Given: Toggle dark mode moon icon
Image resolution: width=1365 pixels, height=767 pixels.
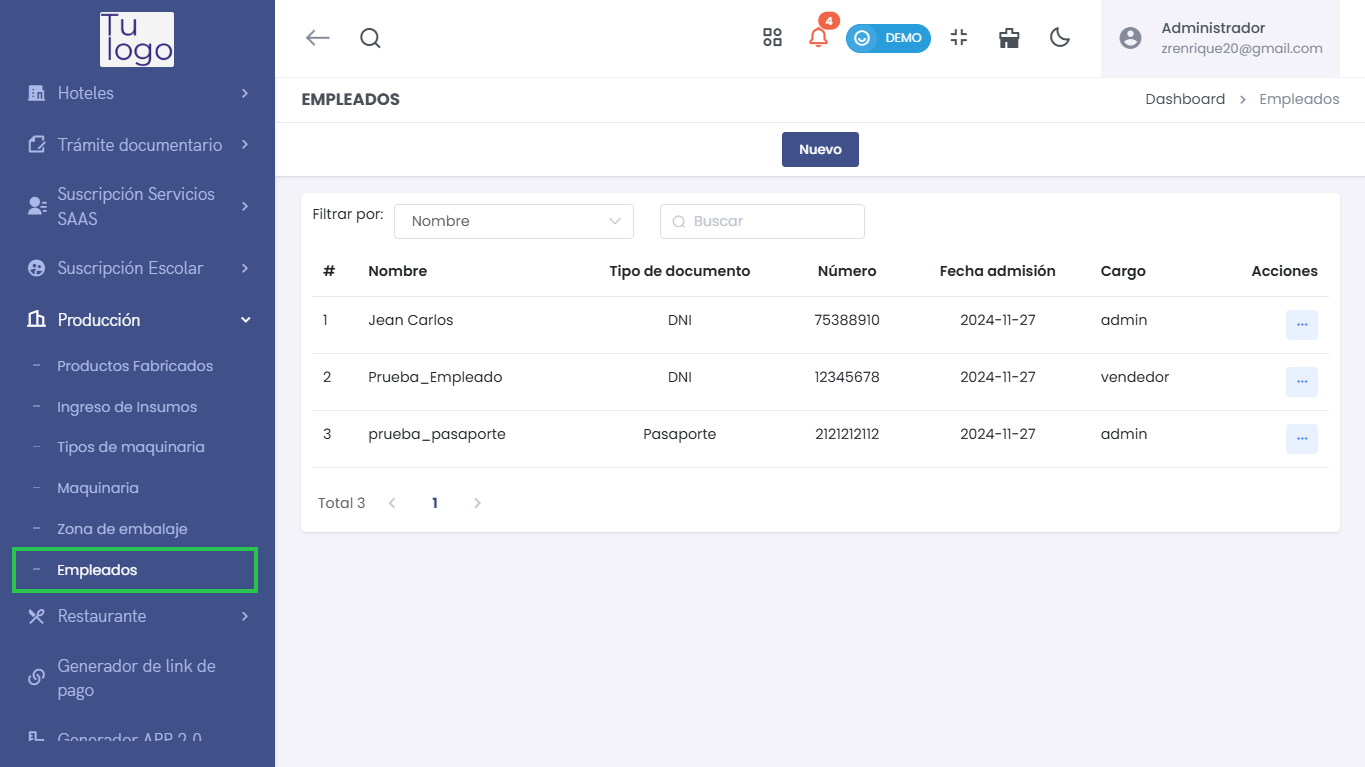Looking at the screenshot, I should coord(1060,38).
